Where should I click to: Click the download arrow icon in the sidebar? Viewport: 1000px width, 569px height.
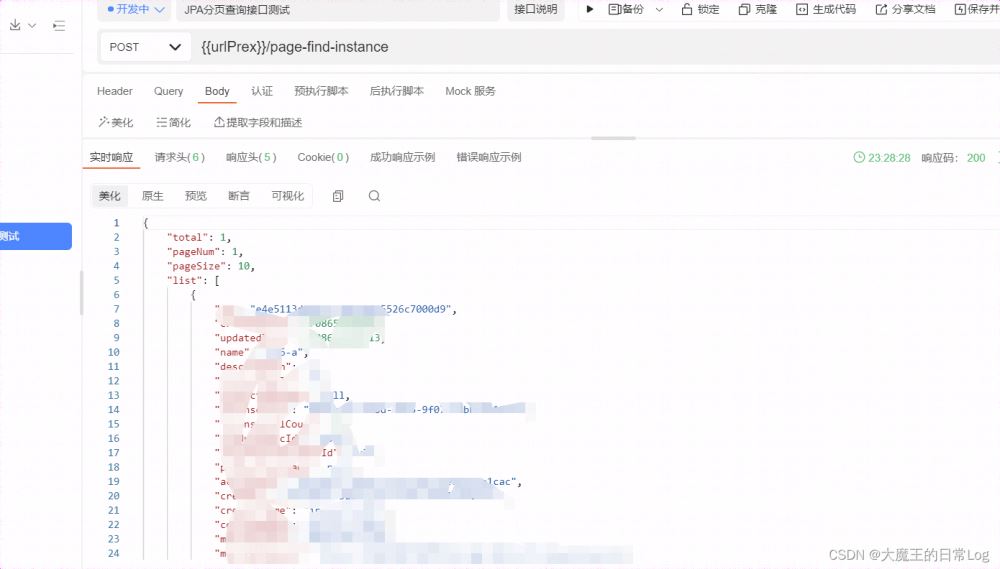tap(15, 25)
